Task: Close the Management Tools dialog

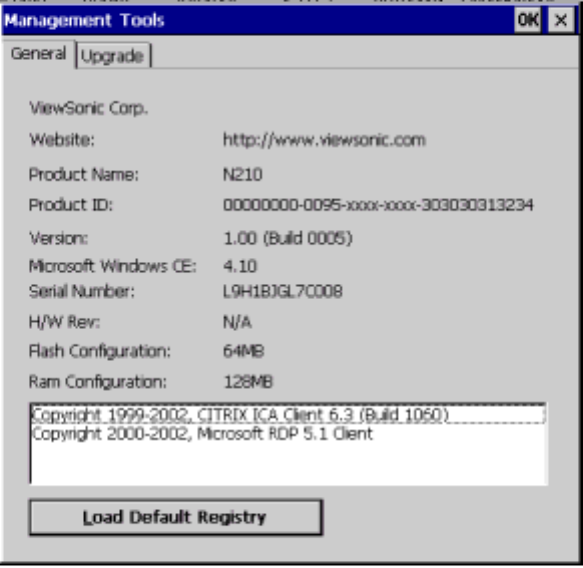Action: coord(561,20)
